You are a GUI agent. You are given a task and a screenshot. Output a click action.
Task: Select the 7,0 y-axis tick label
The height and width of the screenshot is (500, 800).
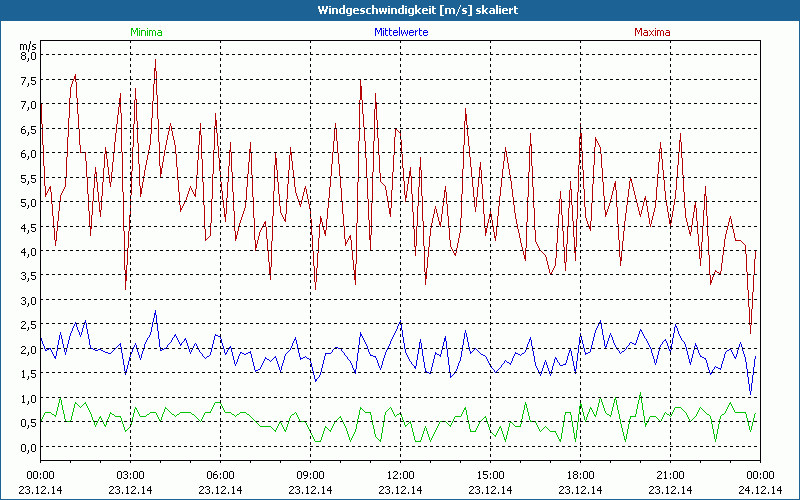28,105
